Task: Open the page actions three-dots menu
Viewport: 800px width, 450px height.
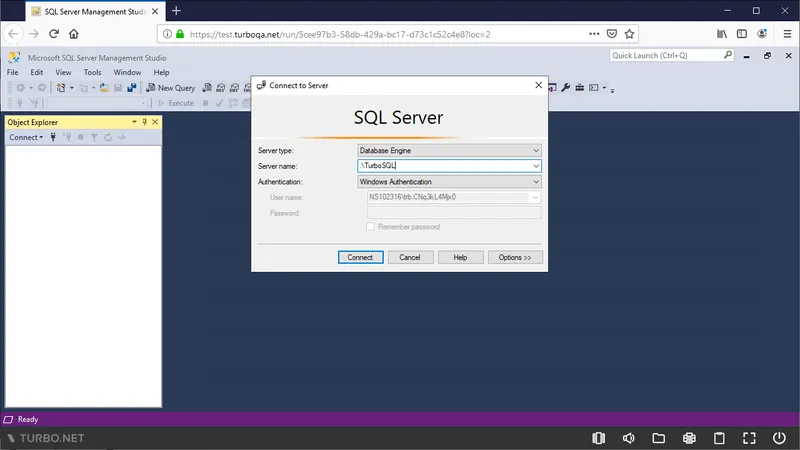Action: point(594,34)
